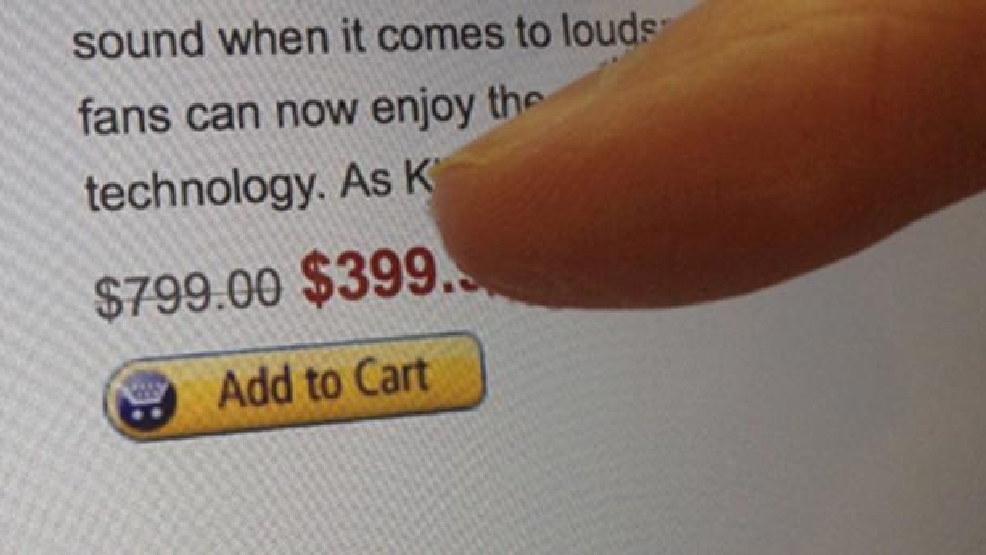Select the crossed-out $799.00 original price
This screenshot has height=555, width=986.
[187, 292]
